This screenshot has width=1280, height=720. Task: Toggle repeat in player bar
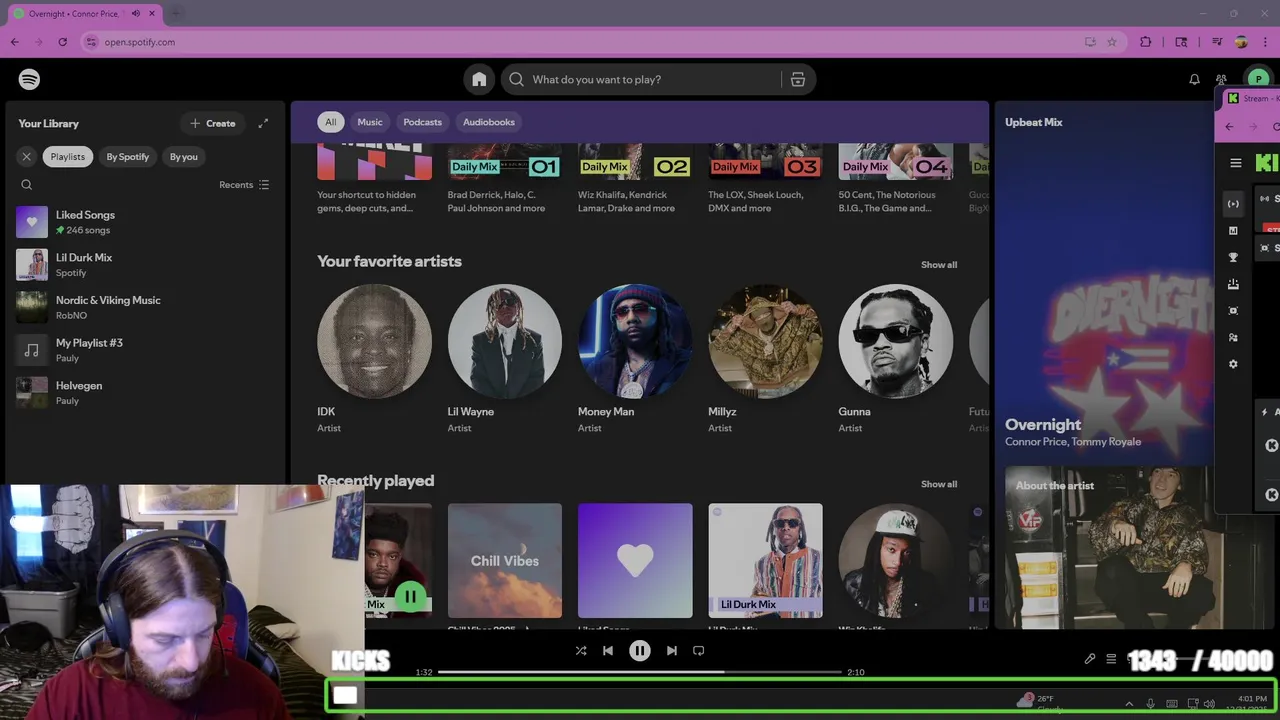(699, 650)
